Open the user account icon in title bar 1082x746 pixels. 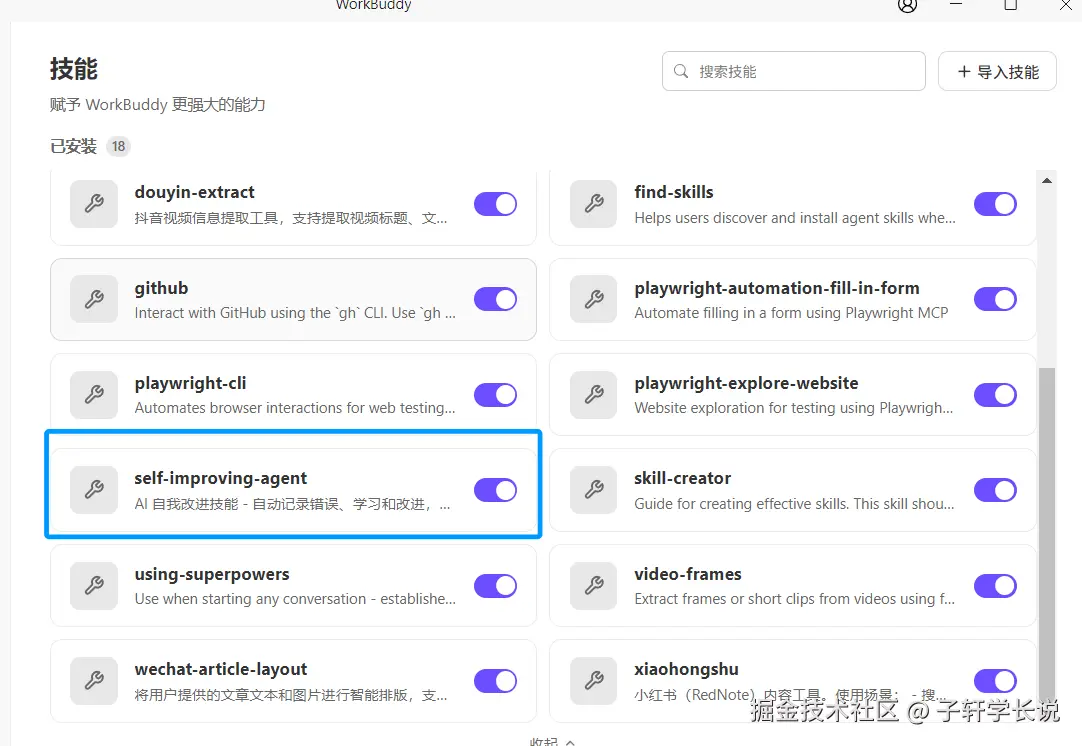coord(907,6)
